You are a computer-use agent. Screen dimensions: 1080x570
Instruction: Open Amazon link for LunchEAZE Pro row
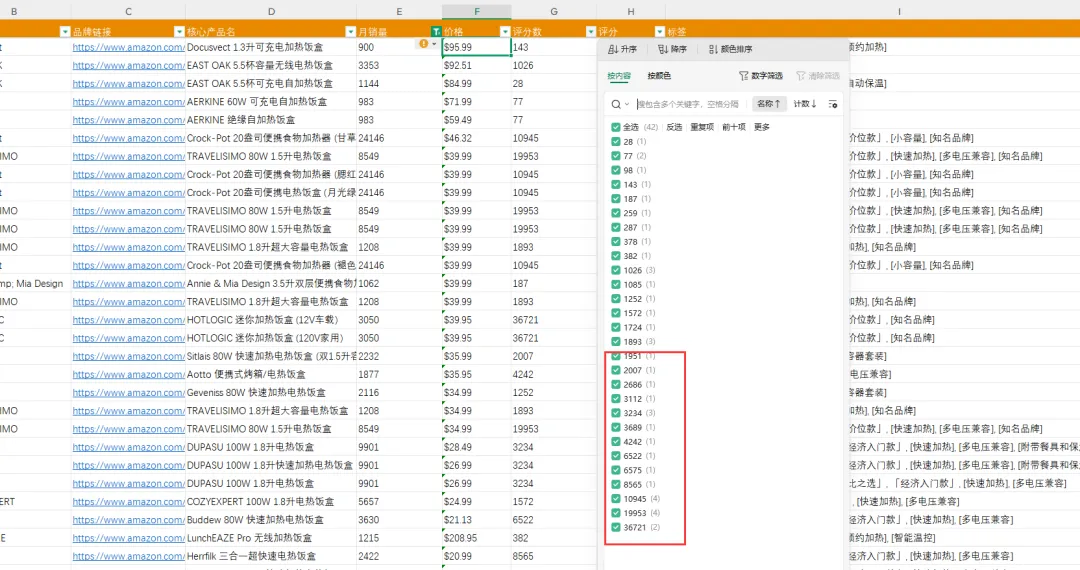129,538
